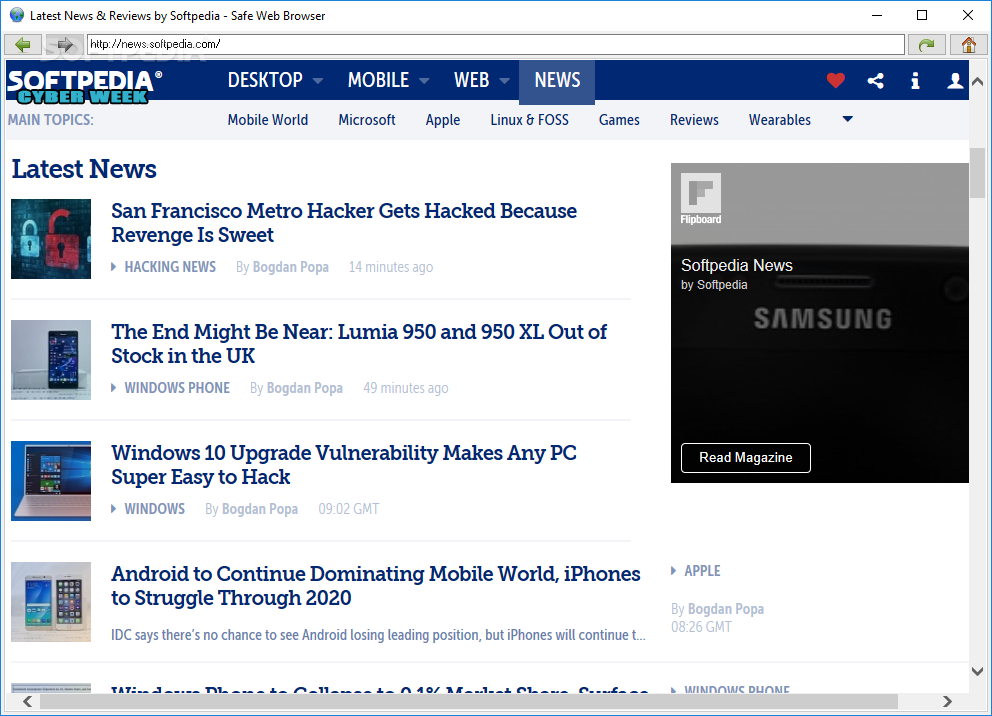Expand more main topics dropdown arrow

pos(848,119)
